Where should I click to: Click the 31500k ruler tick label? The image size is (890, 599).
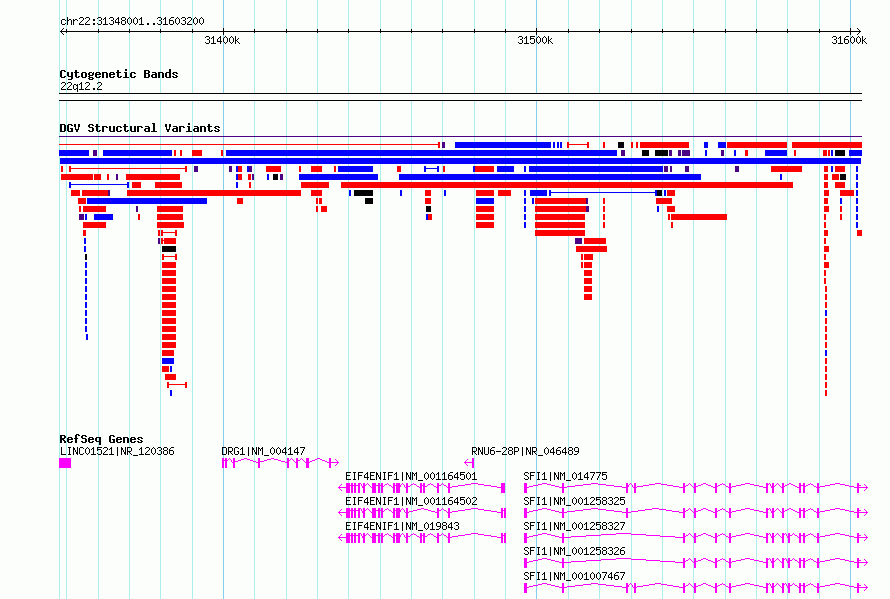click(x=535, y=40)
